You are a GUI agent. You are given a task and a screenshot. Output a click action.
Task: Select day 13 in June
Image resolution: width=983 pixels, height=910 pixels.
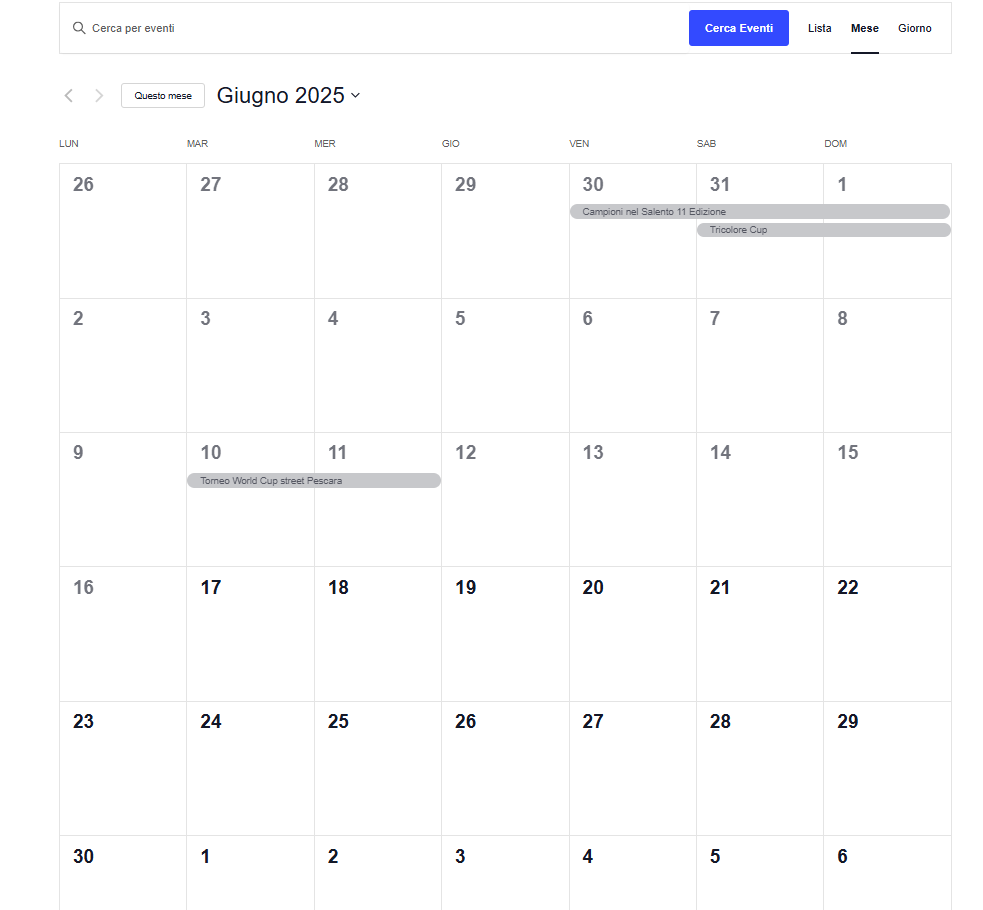pyautogui.click(x=592, y=452)
